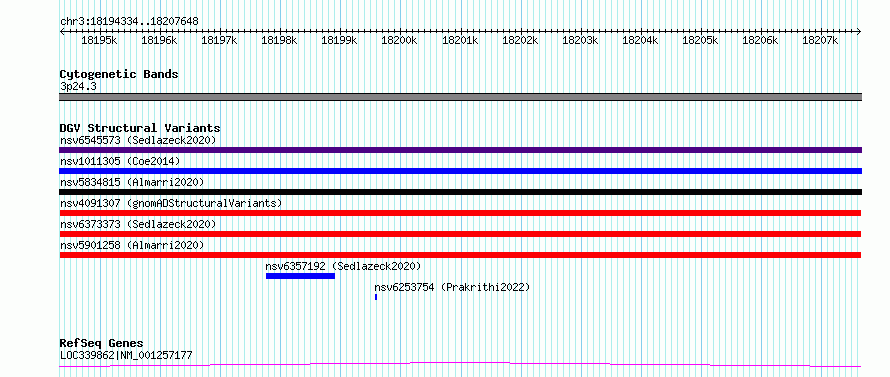The width and height of the screenshot is (890, 377).
Task: Click the 18205k ruler position
Action: pyautogui.click(x=700, y=40)
